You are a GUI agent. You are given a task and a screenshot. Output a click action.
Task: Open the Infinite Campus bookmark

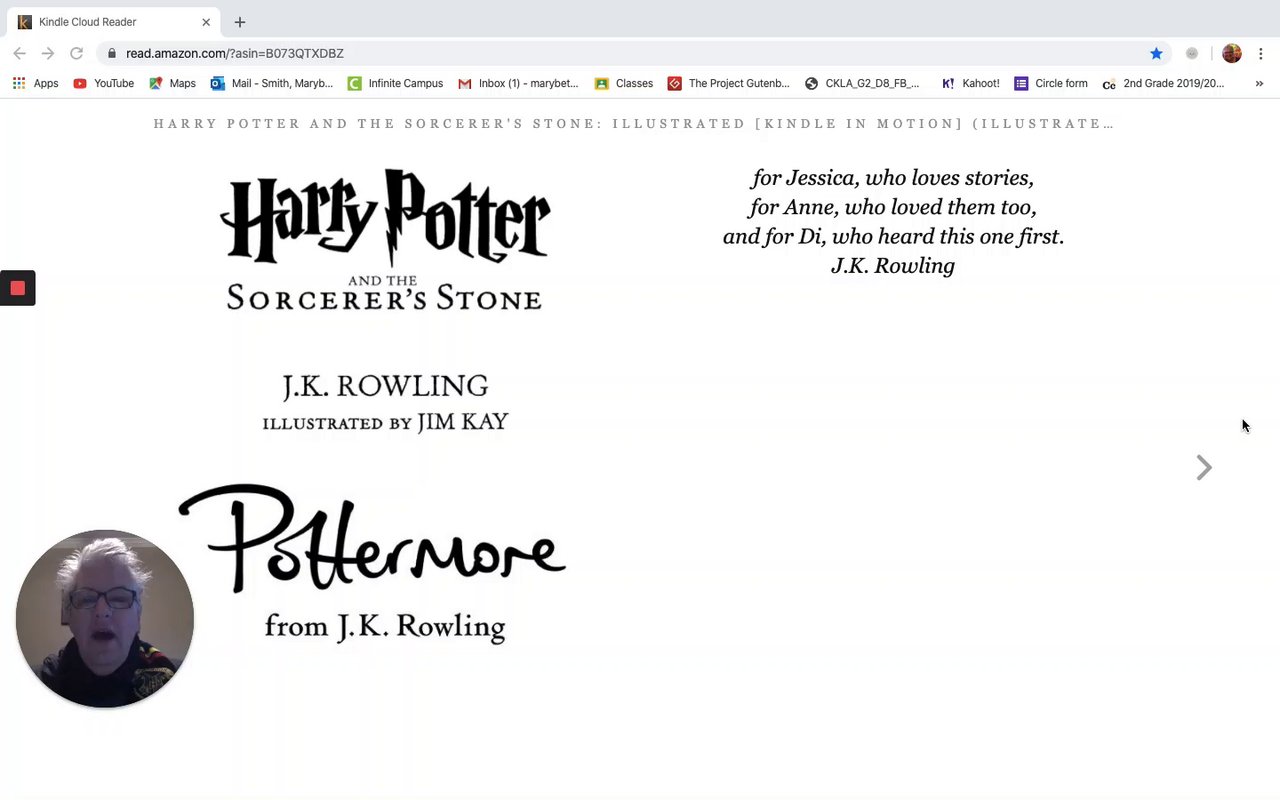(x=395, y=83)
